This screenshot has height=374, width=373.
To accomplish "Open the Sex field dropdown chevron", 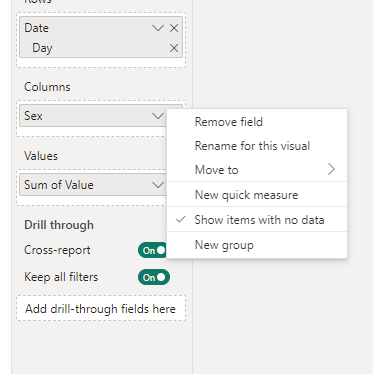I will click(158, 116).
